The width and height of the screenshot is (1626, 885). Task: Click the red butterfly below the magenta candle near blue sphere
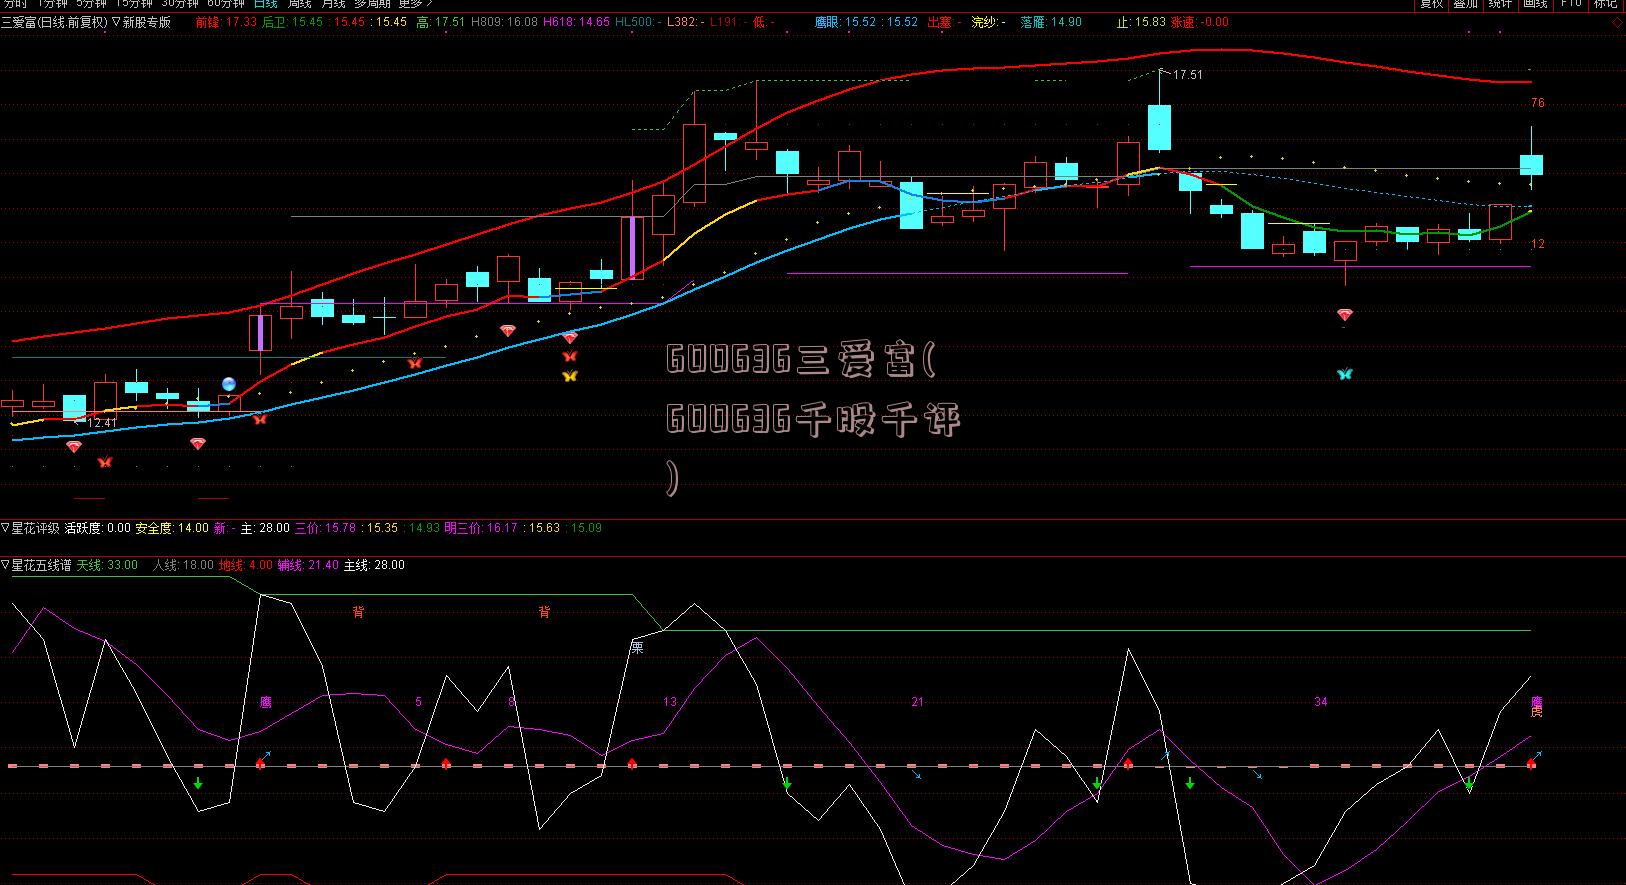click(x=260, y=419)
